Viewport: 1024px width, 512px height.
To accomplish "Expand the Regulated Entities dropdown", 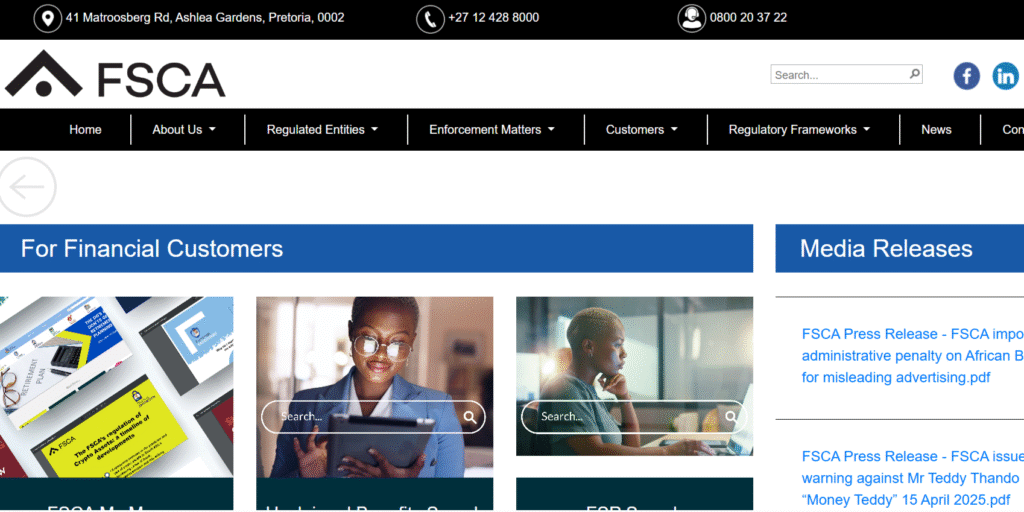I will 322,129.
